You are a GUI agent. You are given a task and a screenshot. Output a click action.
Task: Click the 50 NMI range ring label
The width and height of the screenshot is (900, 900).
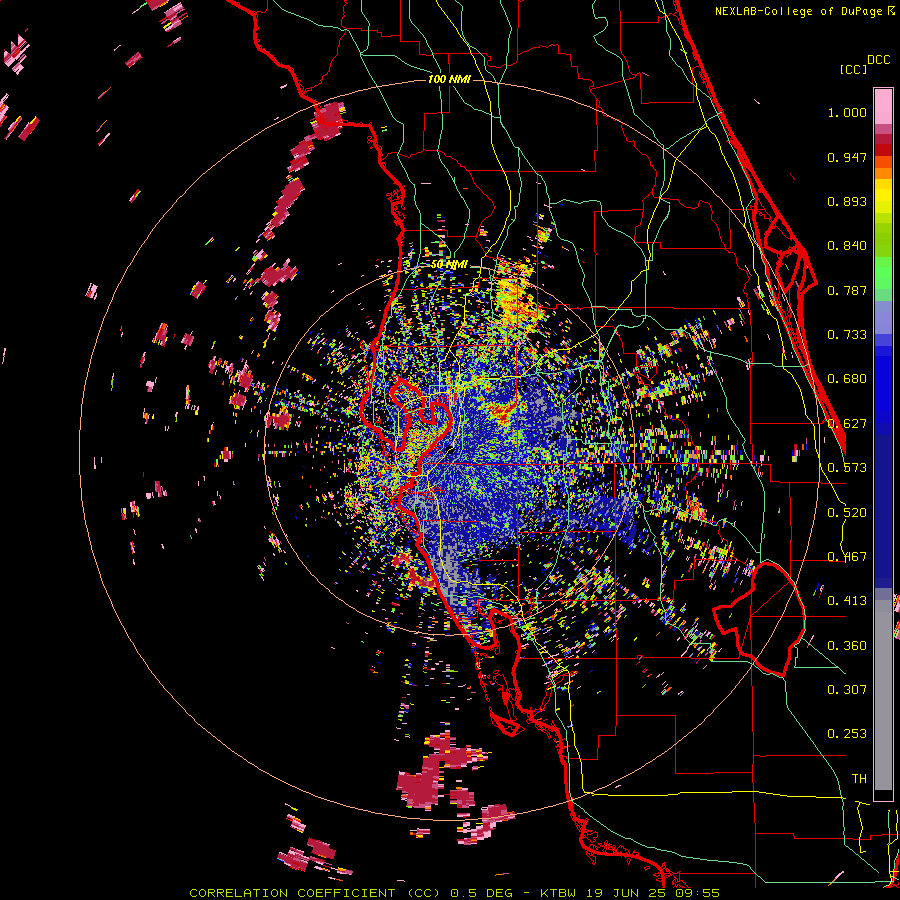pyautogui.click(x=449, y=265)
